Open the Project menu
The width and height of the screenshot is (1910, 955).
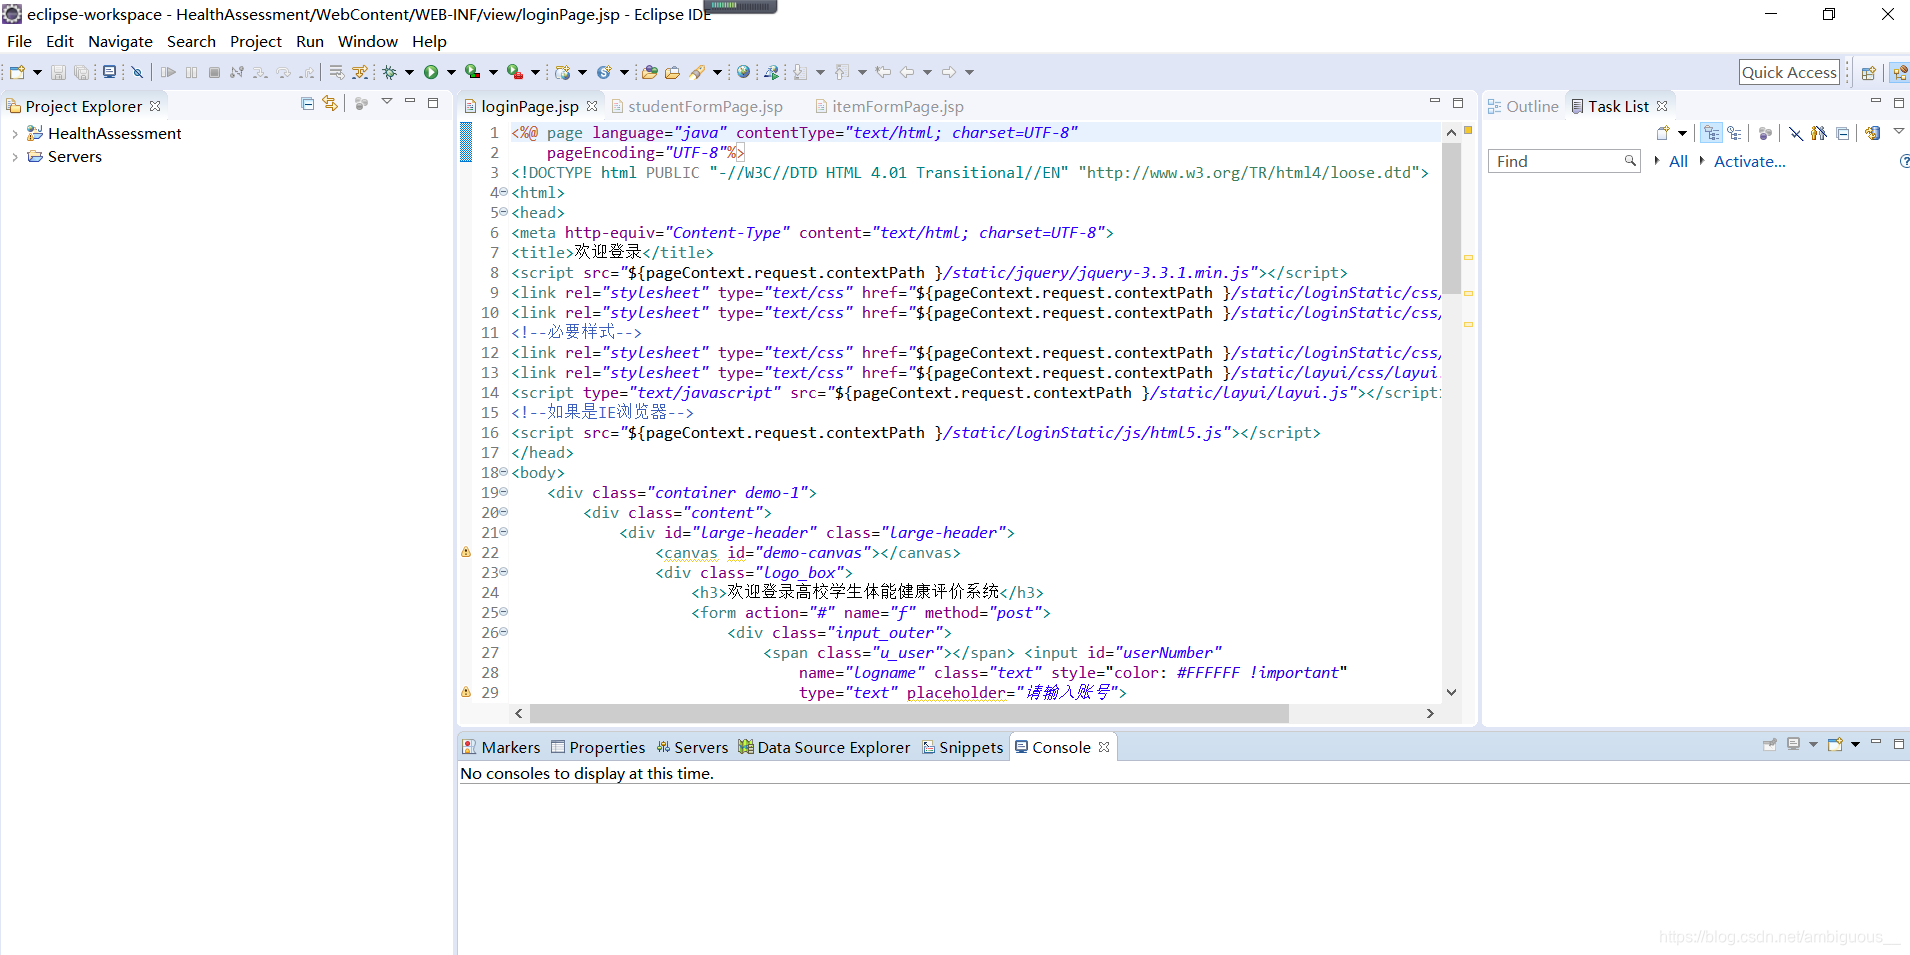click(x=256, y=41)
